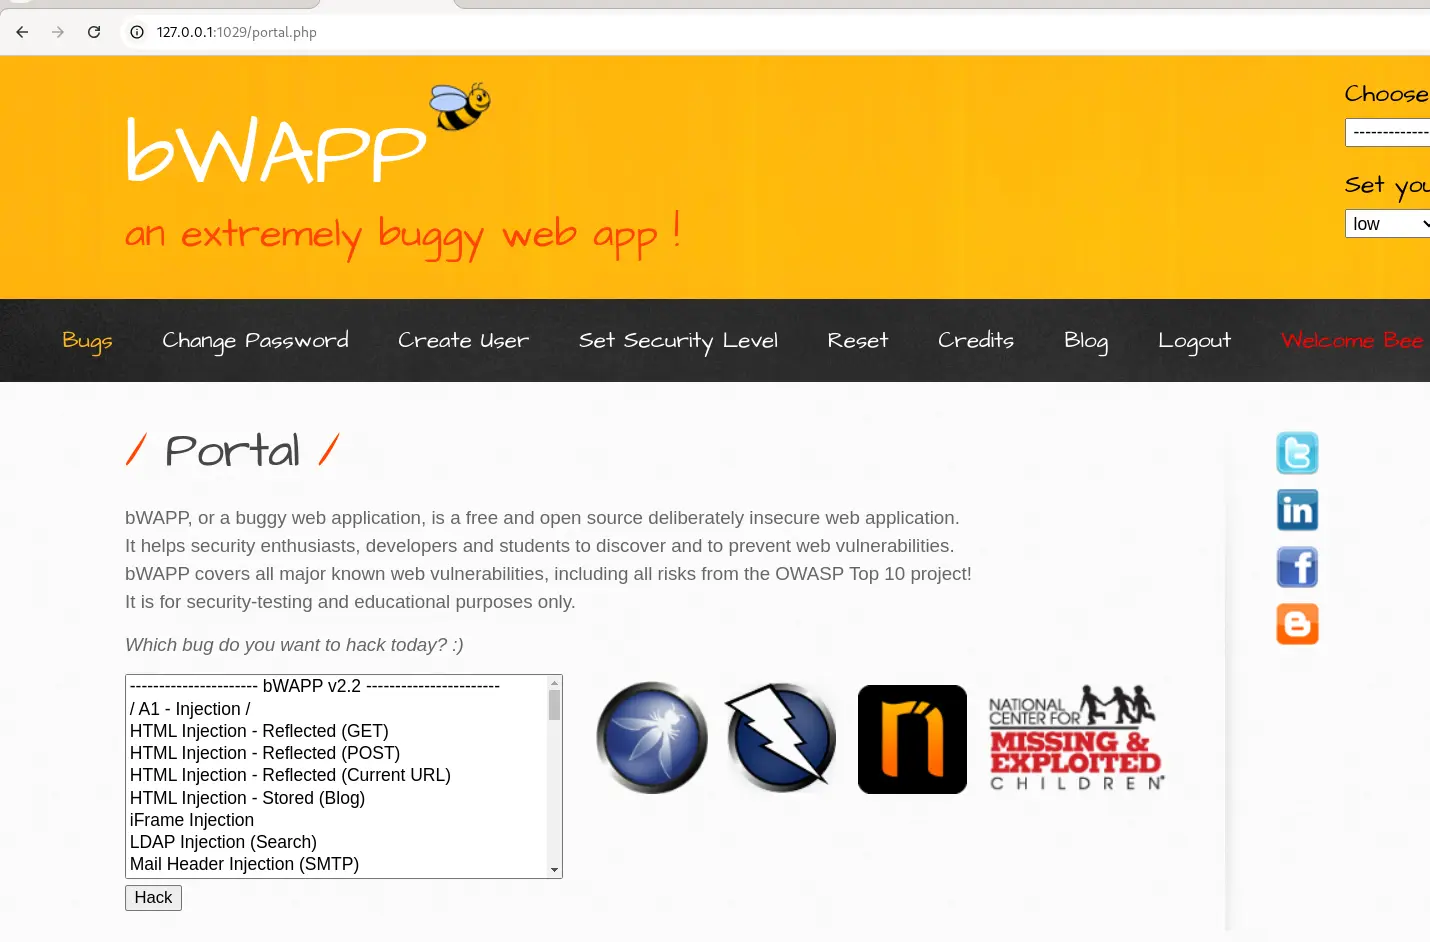Click the bug list scrollbar down arrow

pyautogui.click(x=554, y=870)
